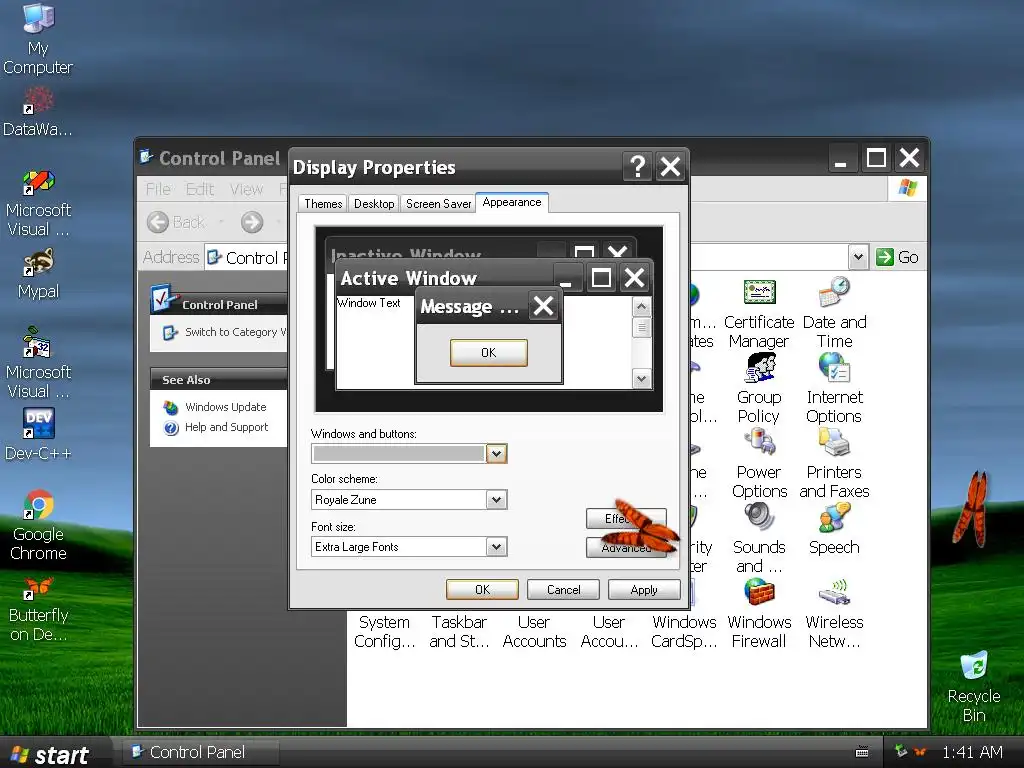
Task: Click the taskbar clock showing 1:41 AM
Action: tap(972, 752)
